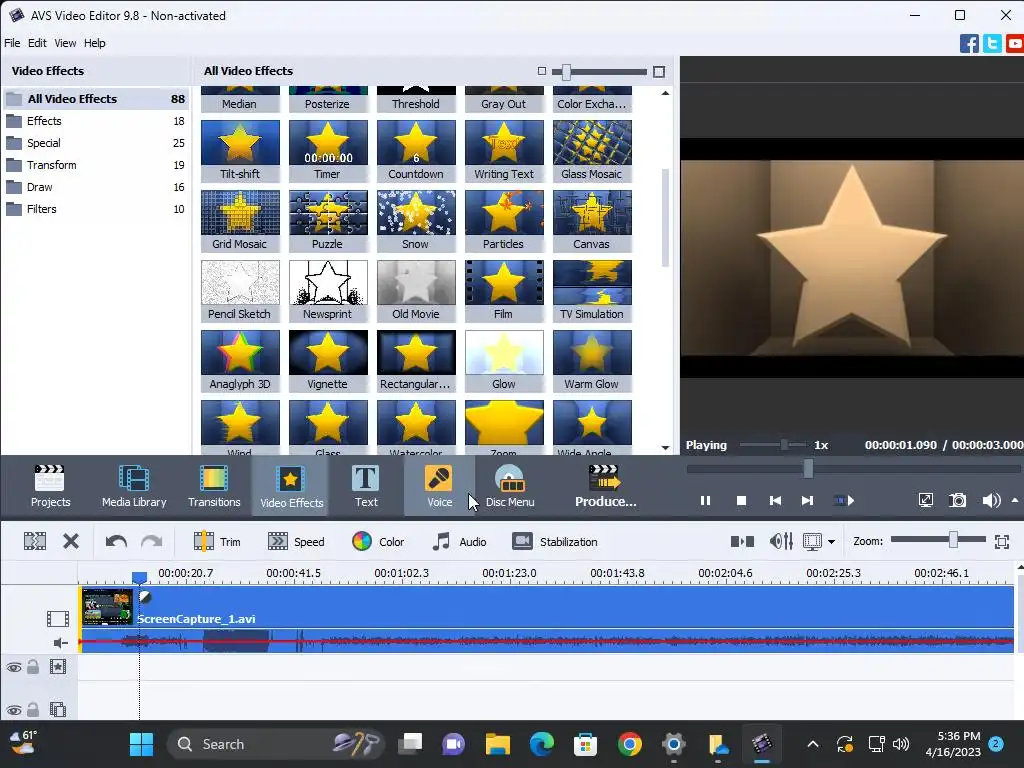Click the playback speed slider
The image size is (1024, 768).
coord(784,445)
